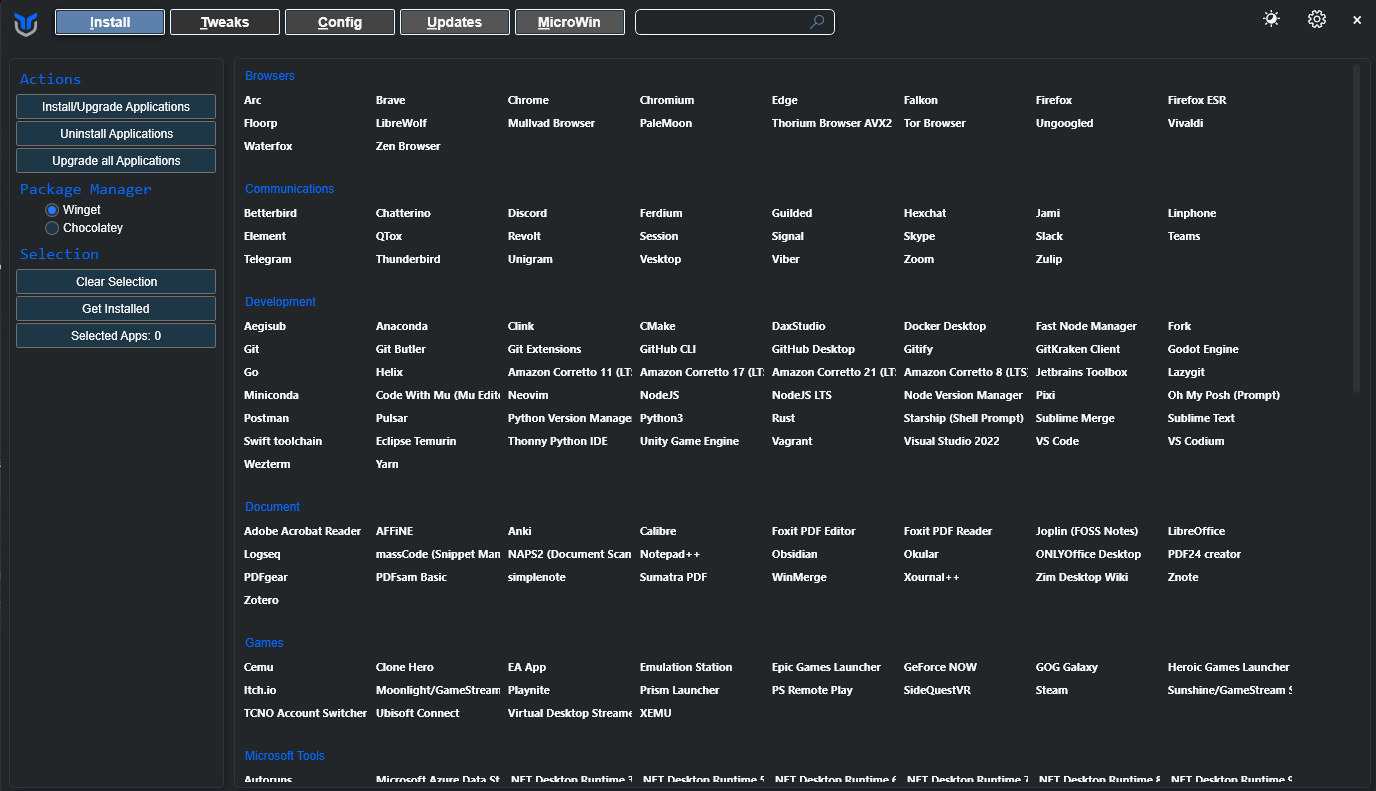
Task: Click Install/Upgrade Applications button
Action: pos(116,107)
